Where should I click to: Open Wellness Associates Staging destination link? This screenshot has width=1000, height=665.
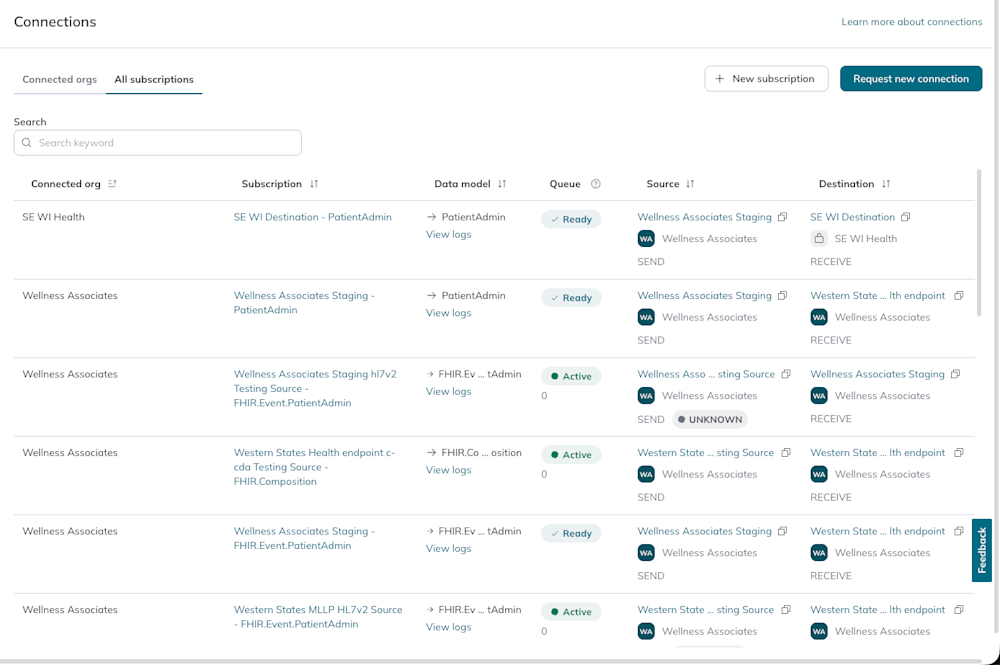tap(877, 374)
